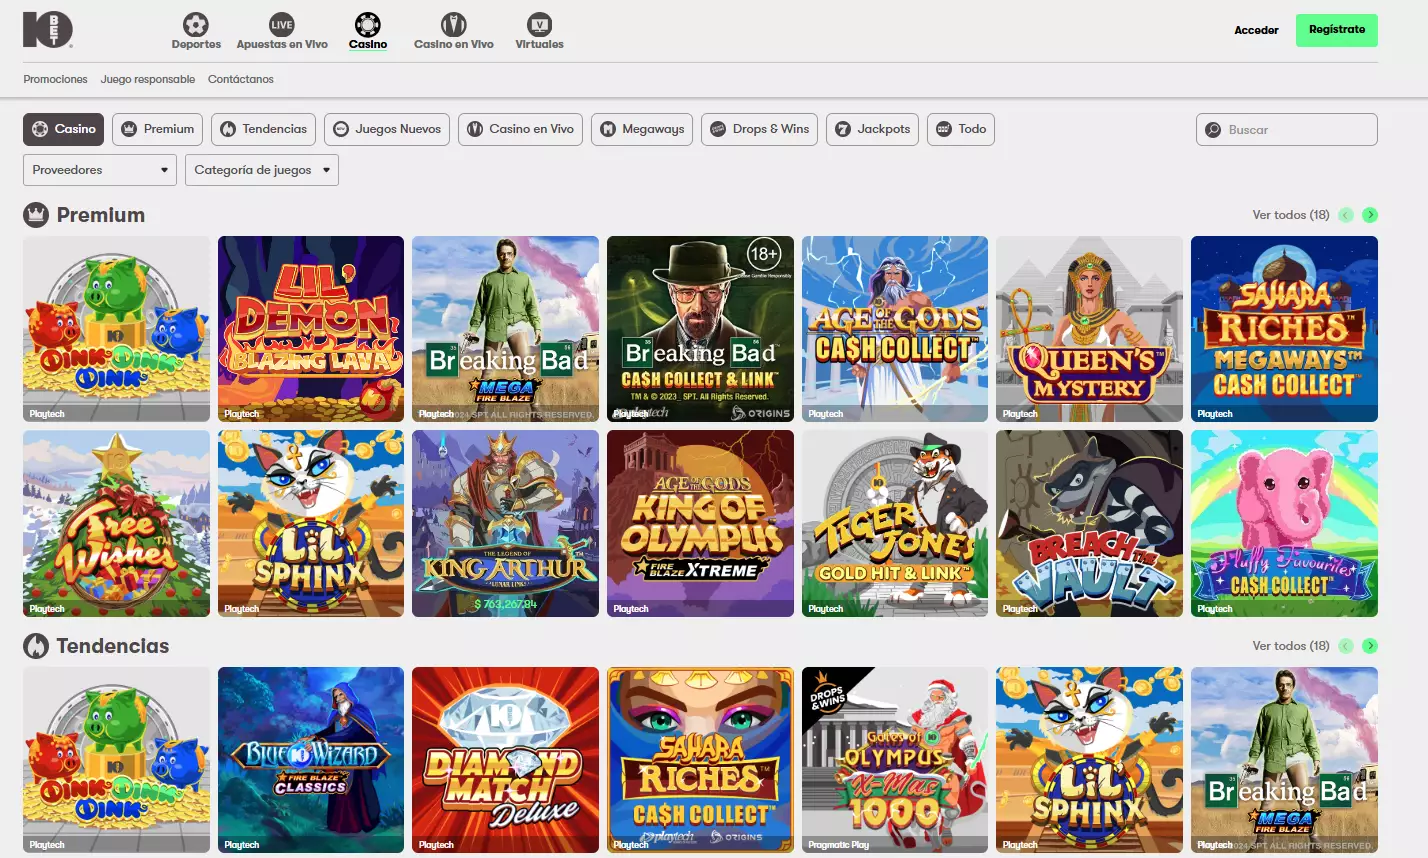
Task: Select the Jackpots category tab
Action: pos(872,129)
